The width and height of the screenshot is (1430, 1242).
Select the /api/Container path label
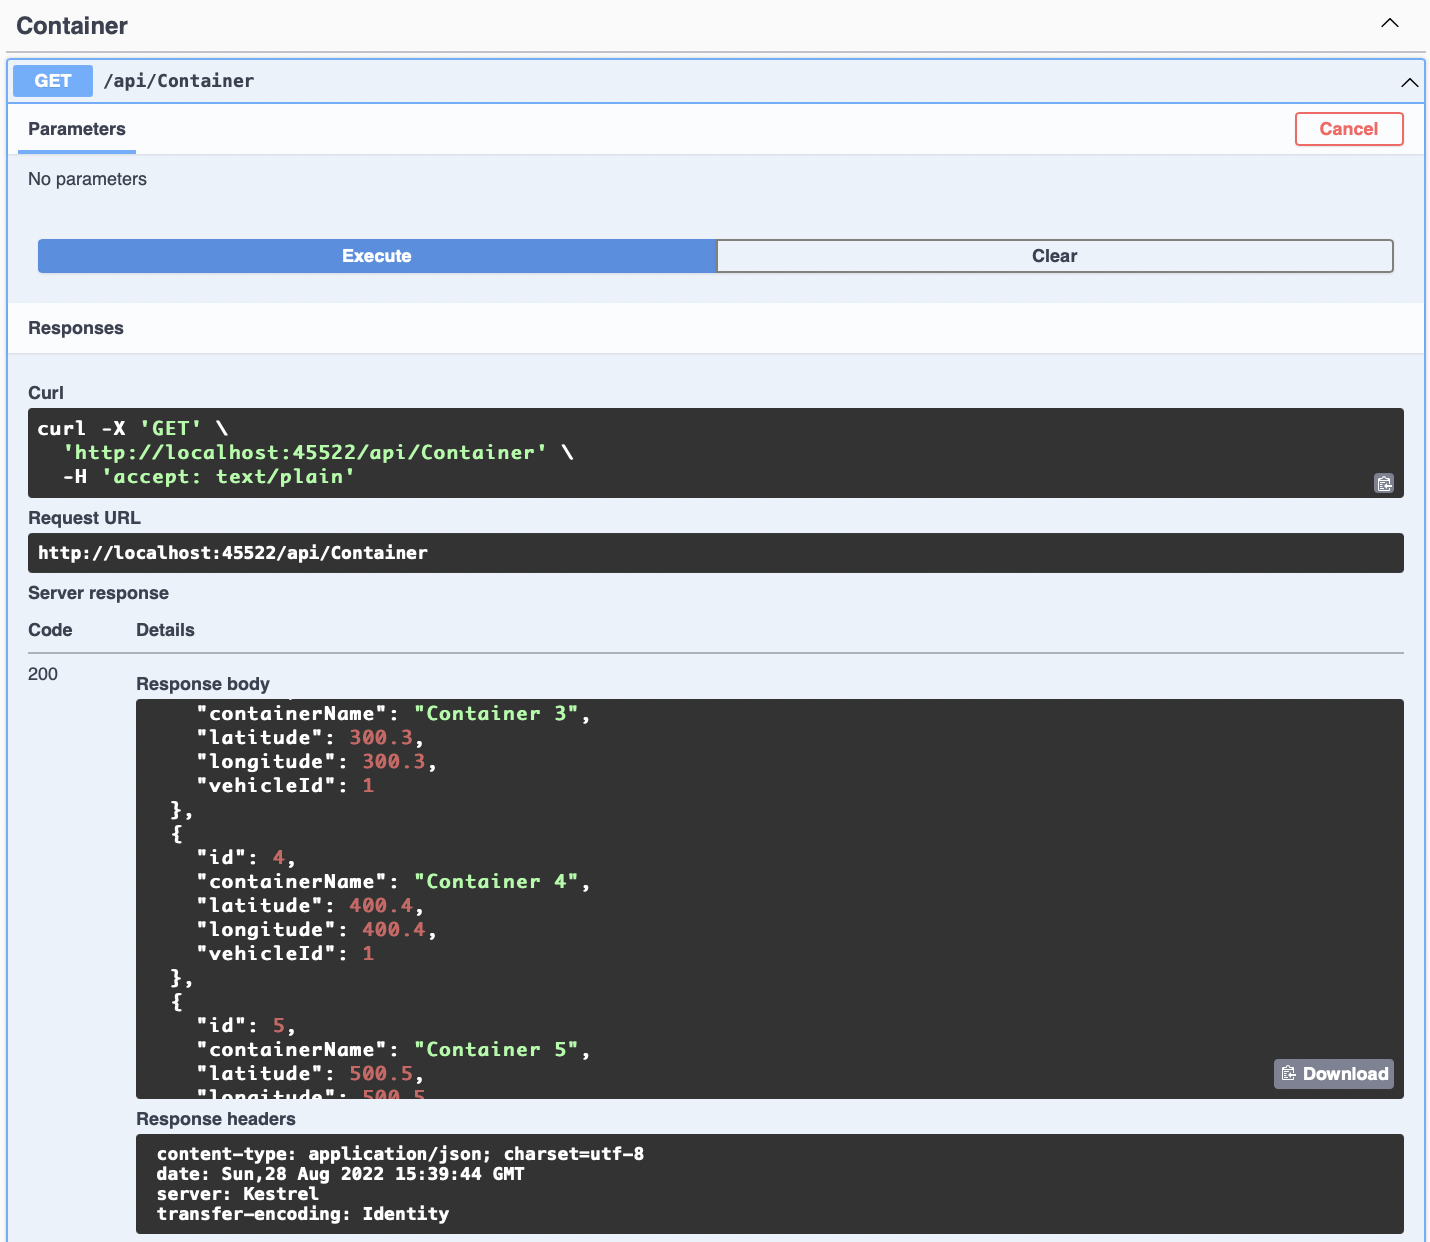(x=179, y=81)
